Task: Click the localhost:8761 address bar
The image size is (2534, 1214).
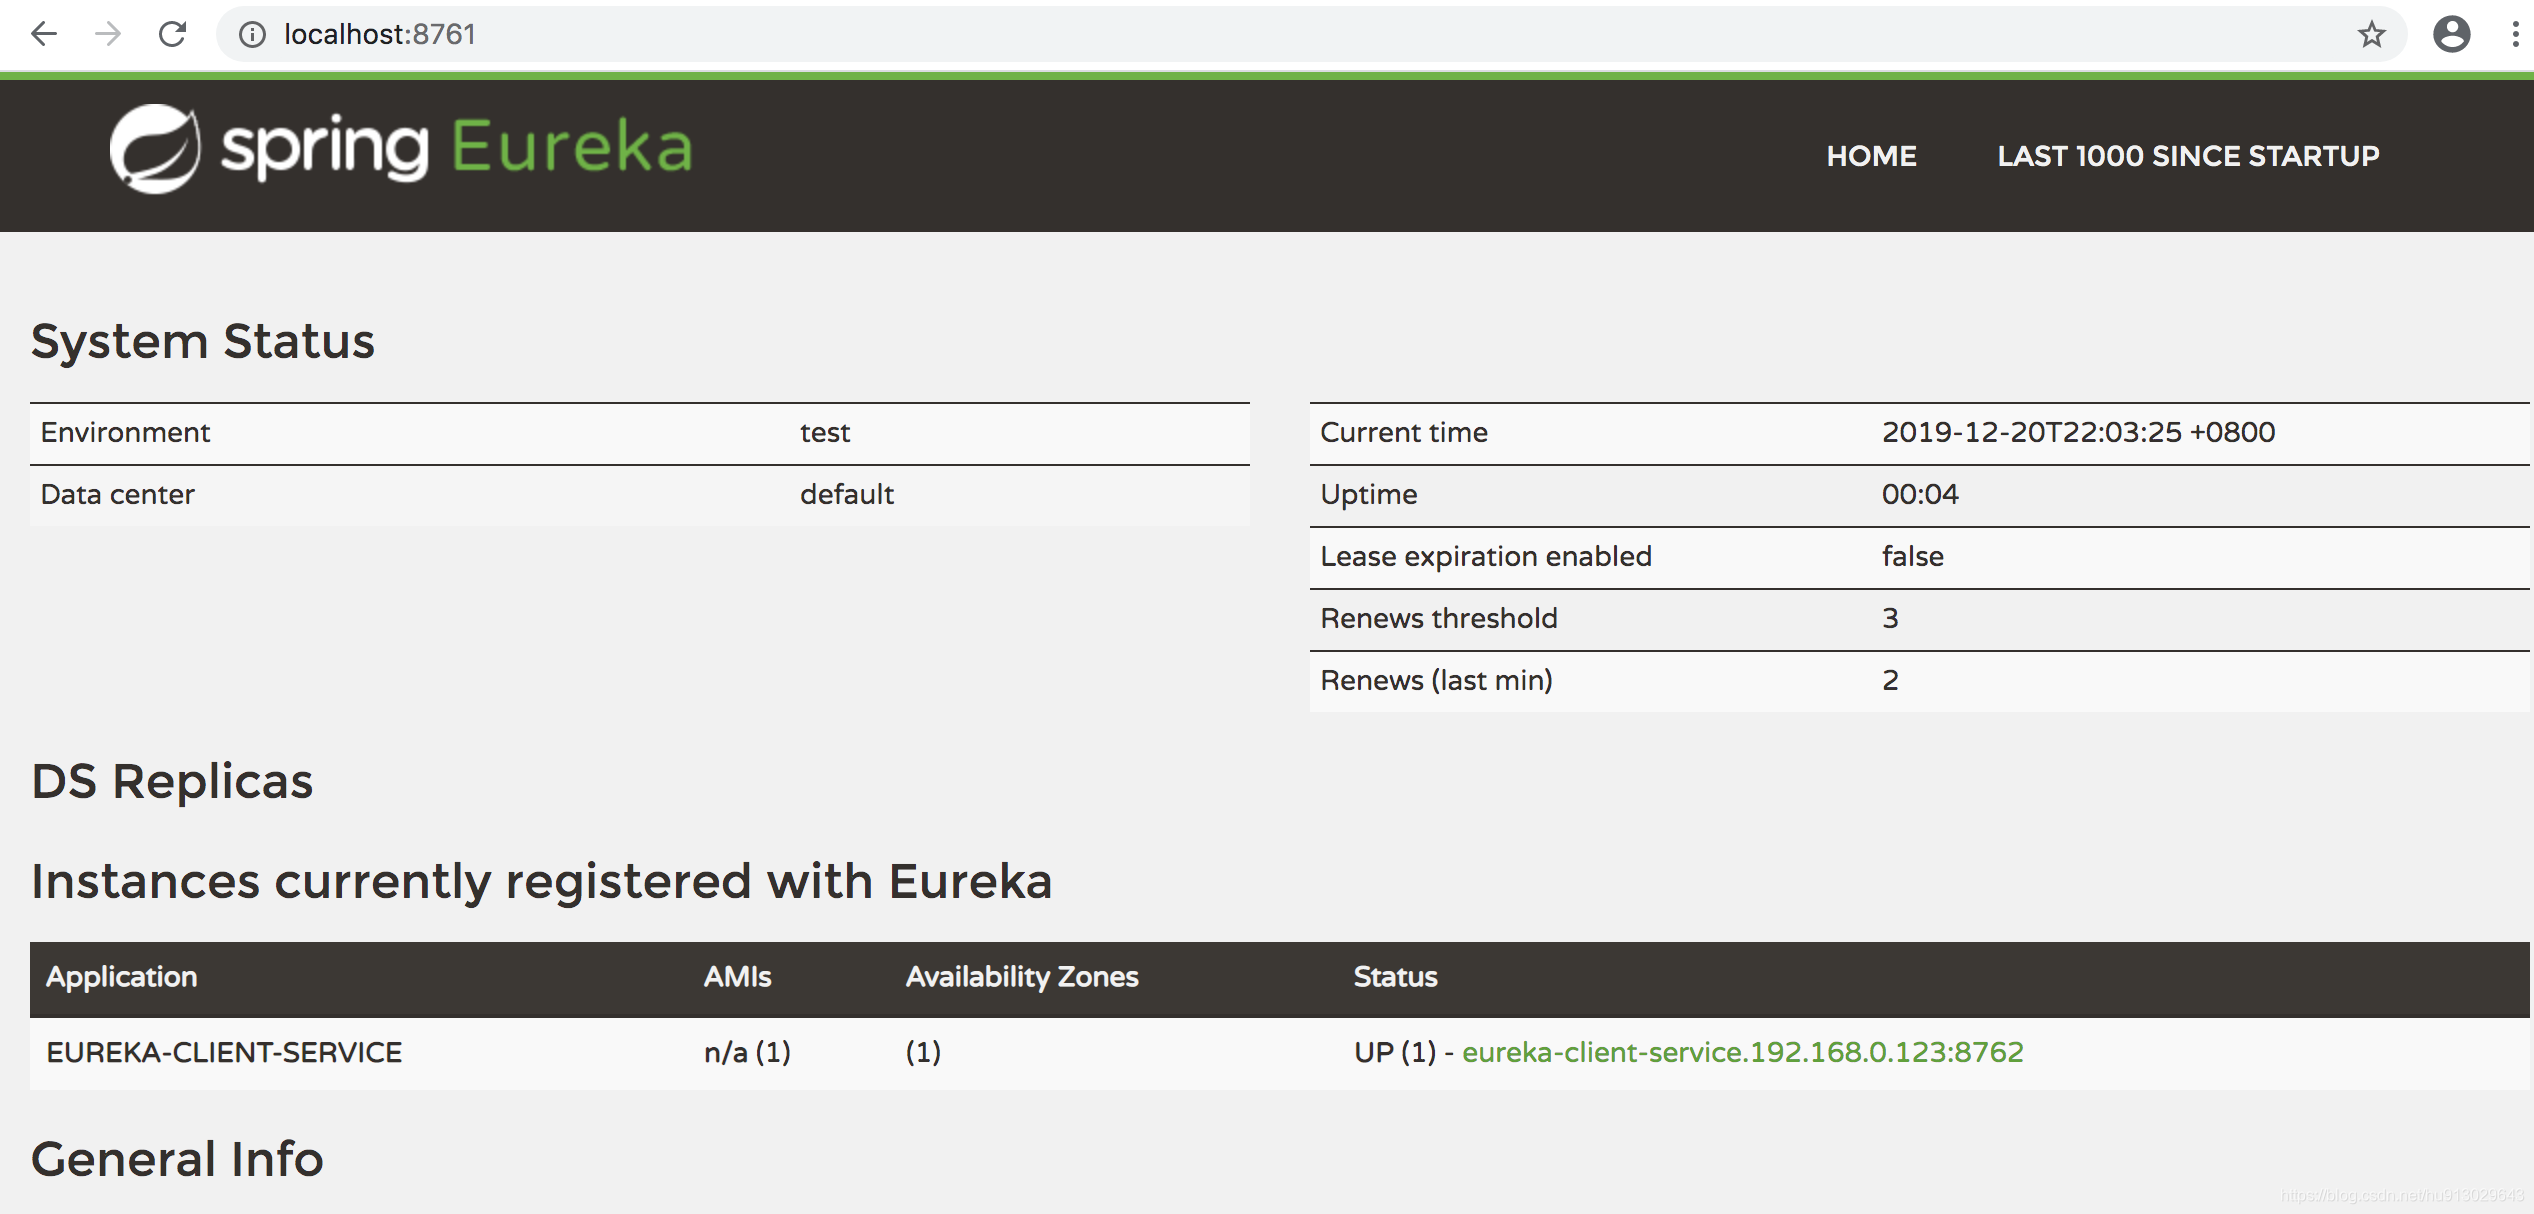Action: [1310, 34]
